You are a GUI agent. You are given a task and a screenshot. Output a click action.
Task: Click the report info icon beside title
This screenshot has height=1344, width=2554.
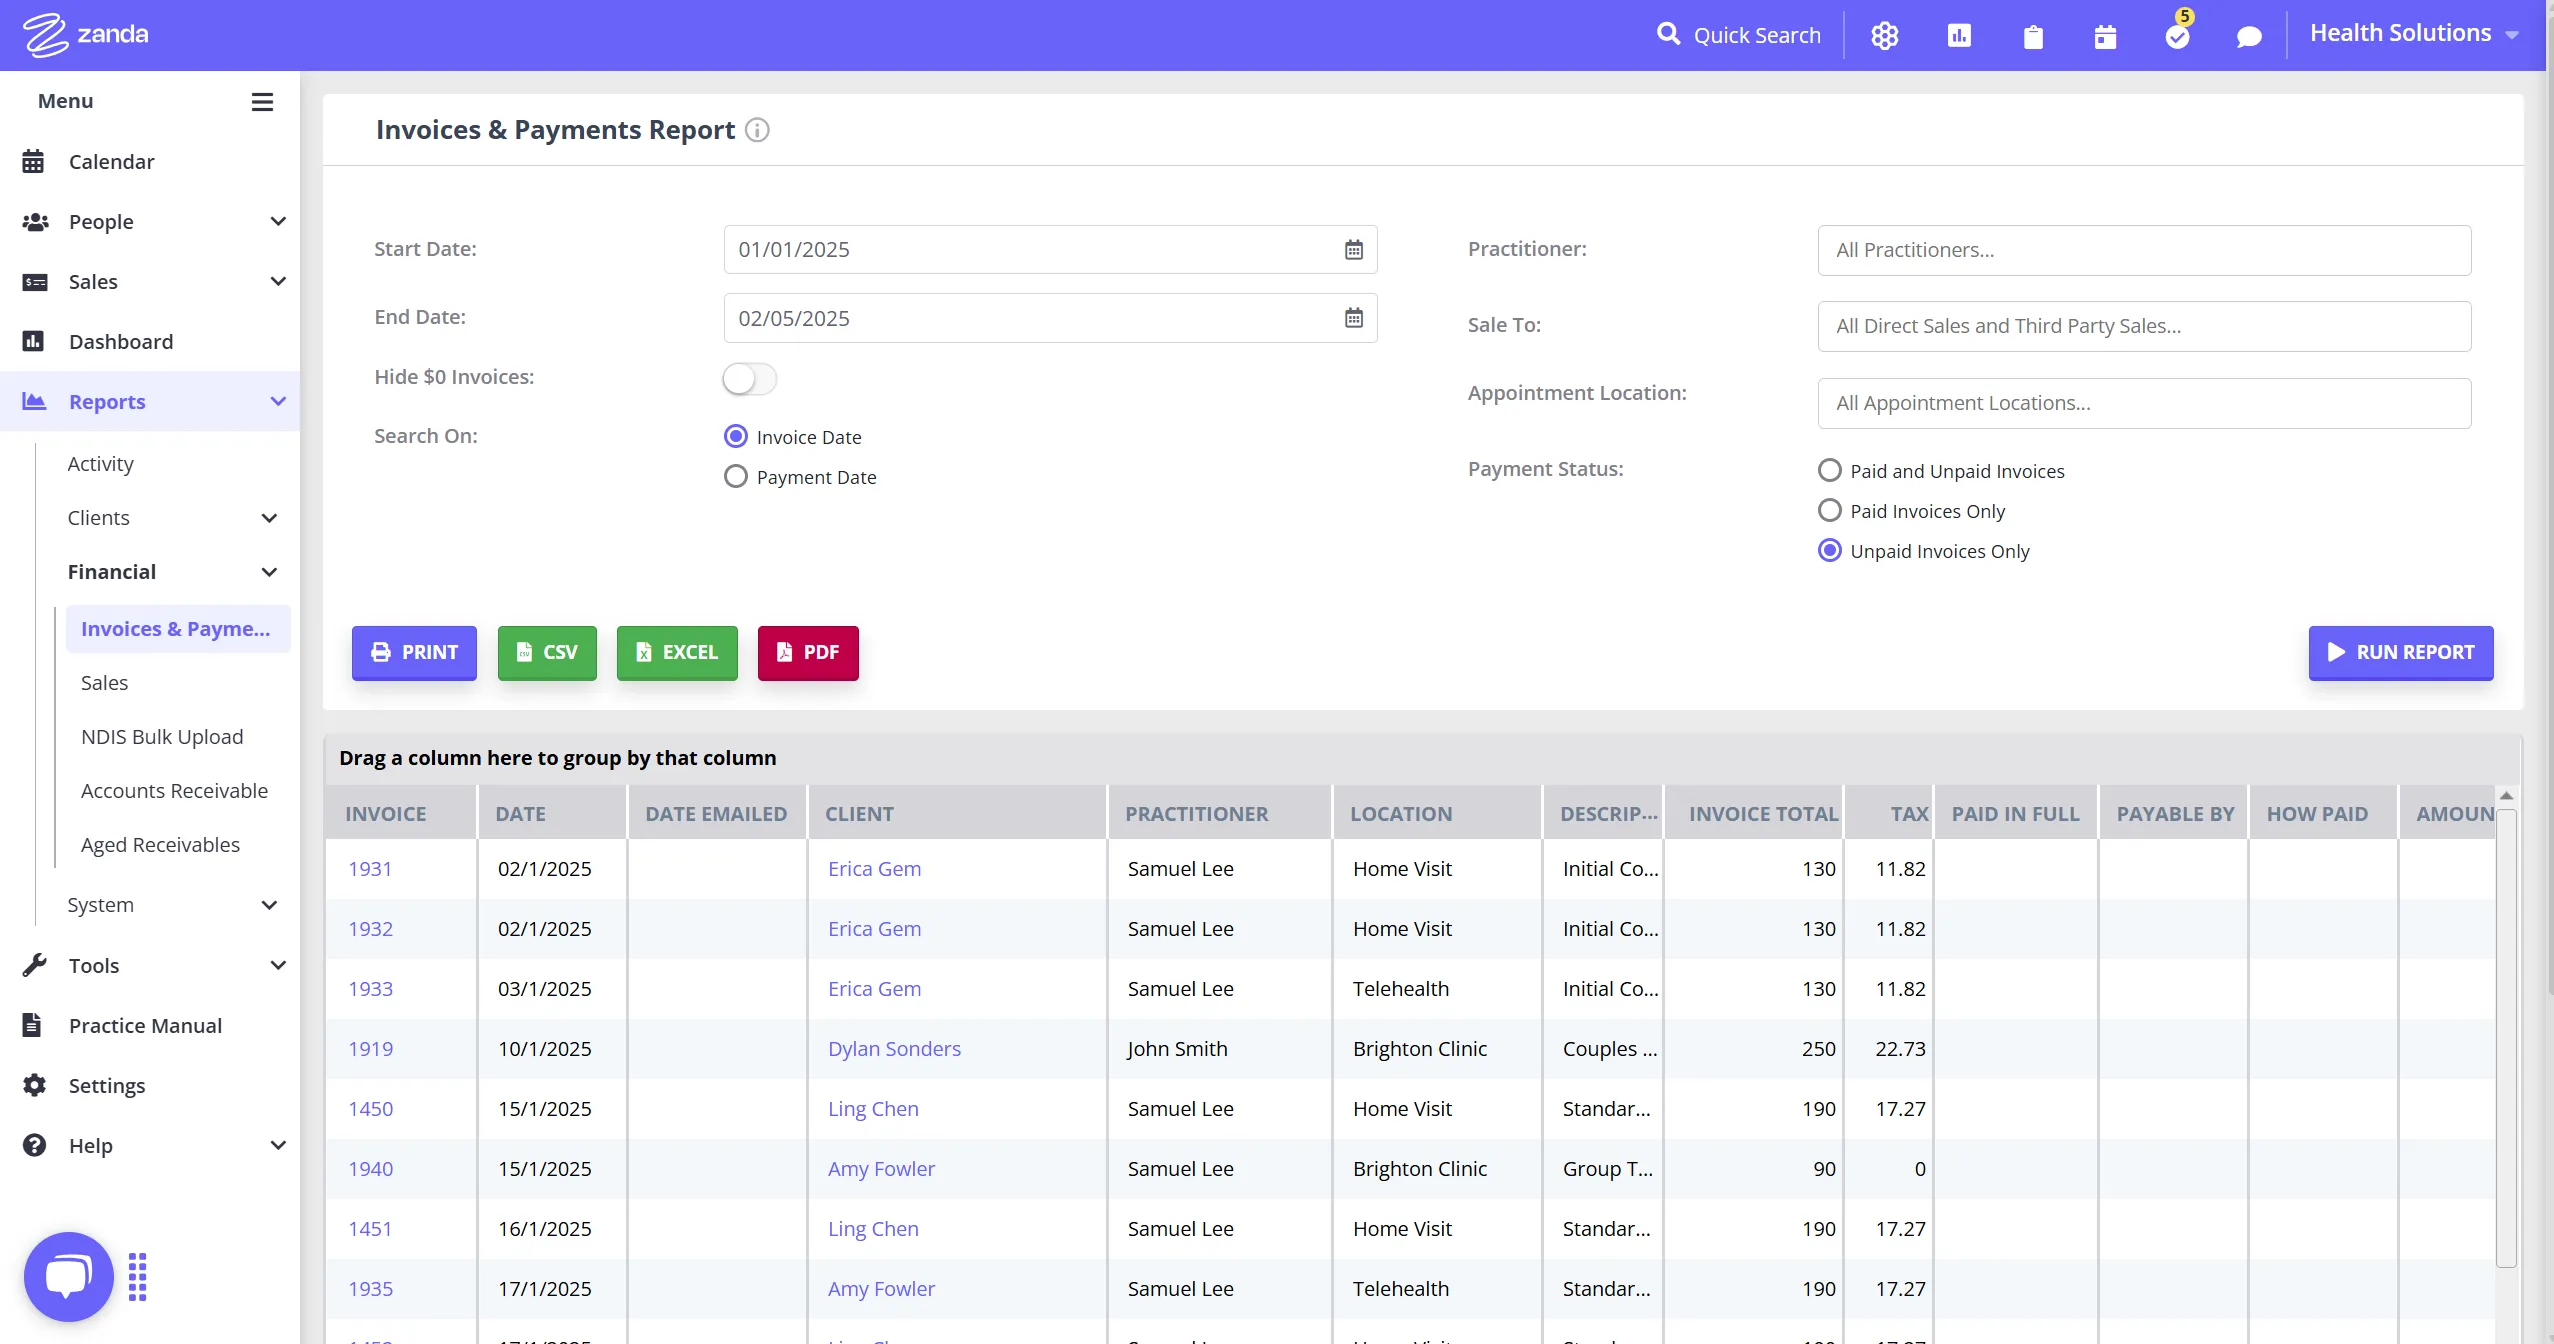[758, 130]
